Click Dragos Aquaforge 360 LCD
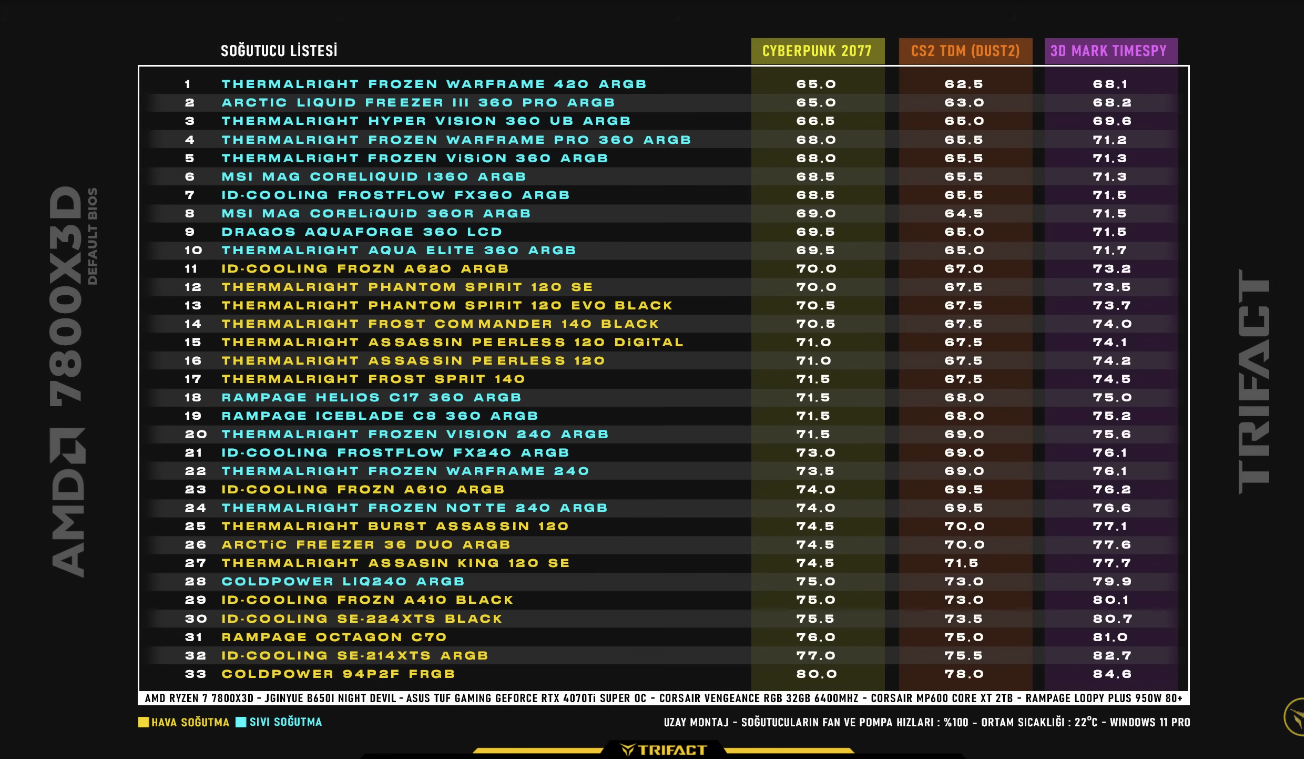 point(362,232)
